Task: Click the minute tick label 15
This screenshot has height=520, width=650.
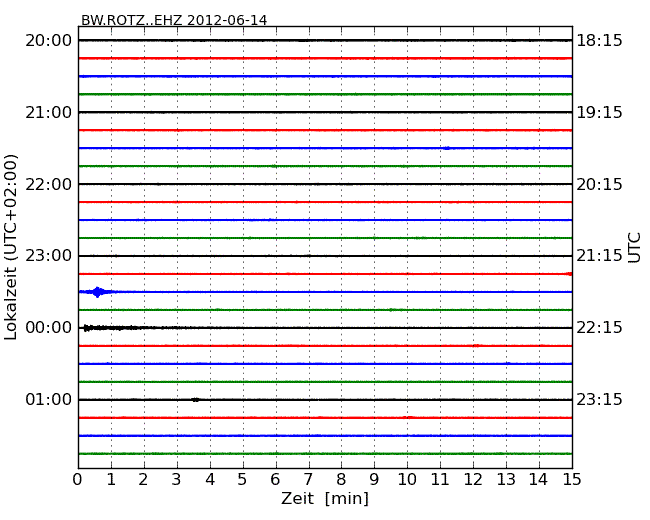Action: 572,479
